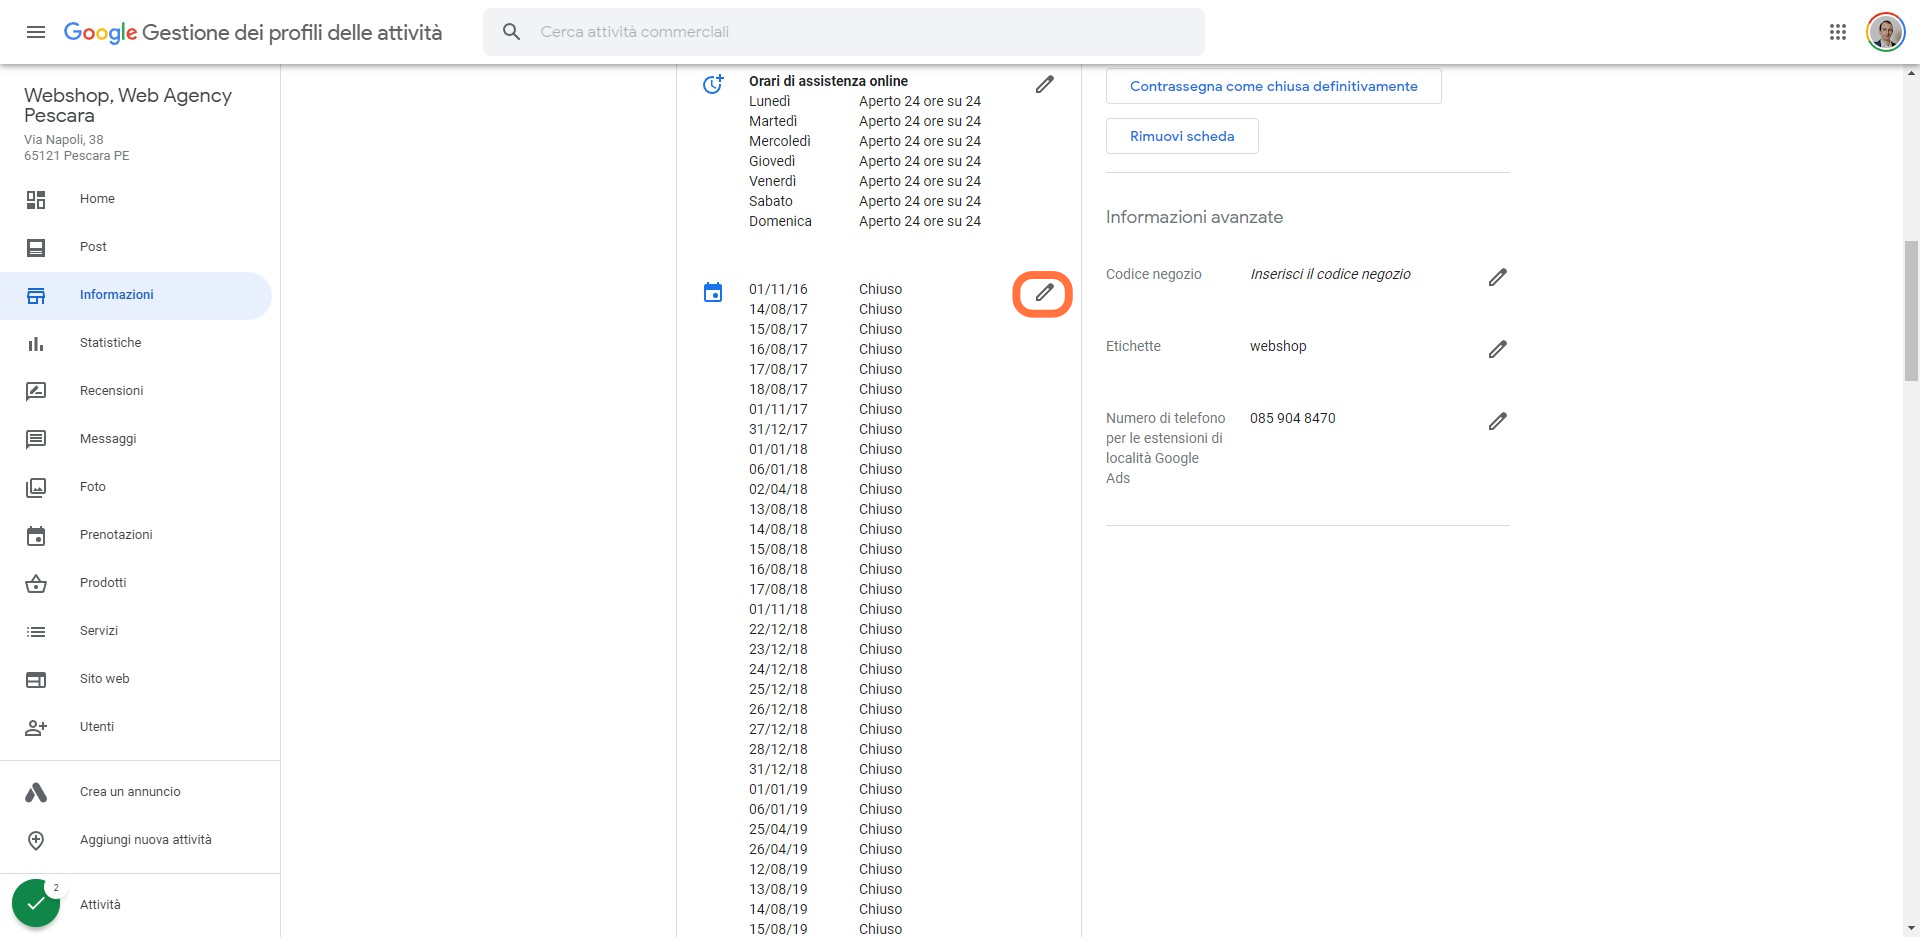Click Crea un annuncio link
Screen dimensions: 1920x937
click(130, 792)
